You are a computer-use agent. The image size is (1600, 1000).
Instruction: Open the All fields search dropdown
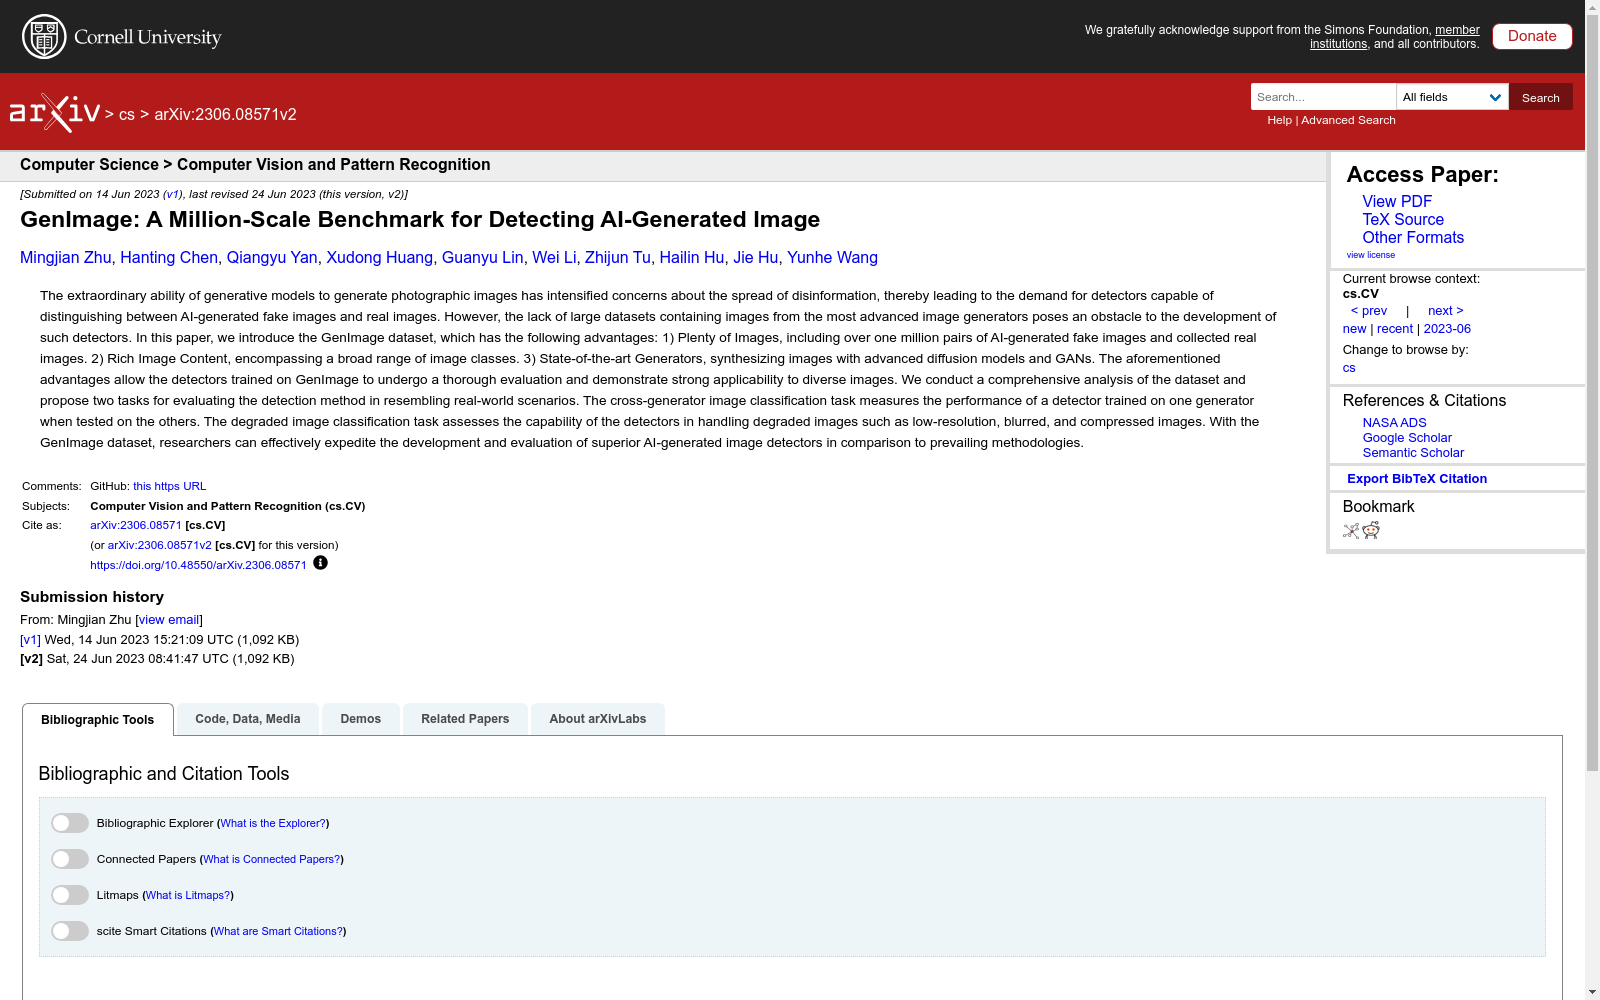(1452, 96)
